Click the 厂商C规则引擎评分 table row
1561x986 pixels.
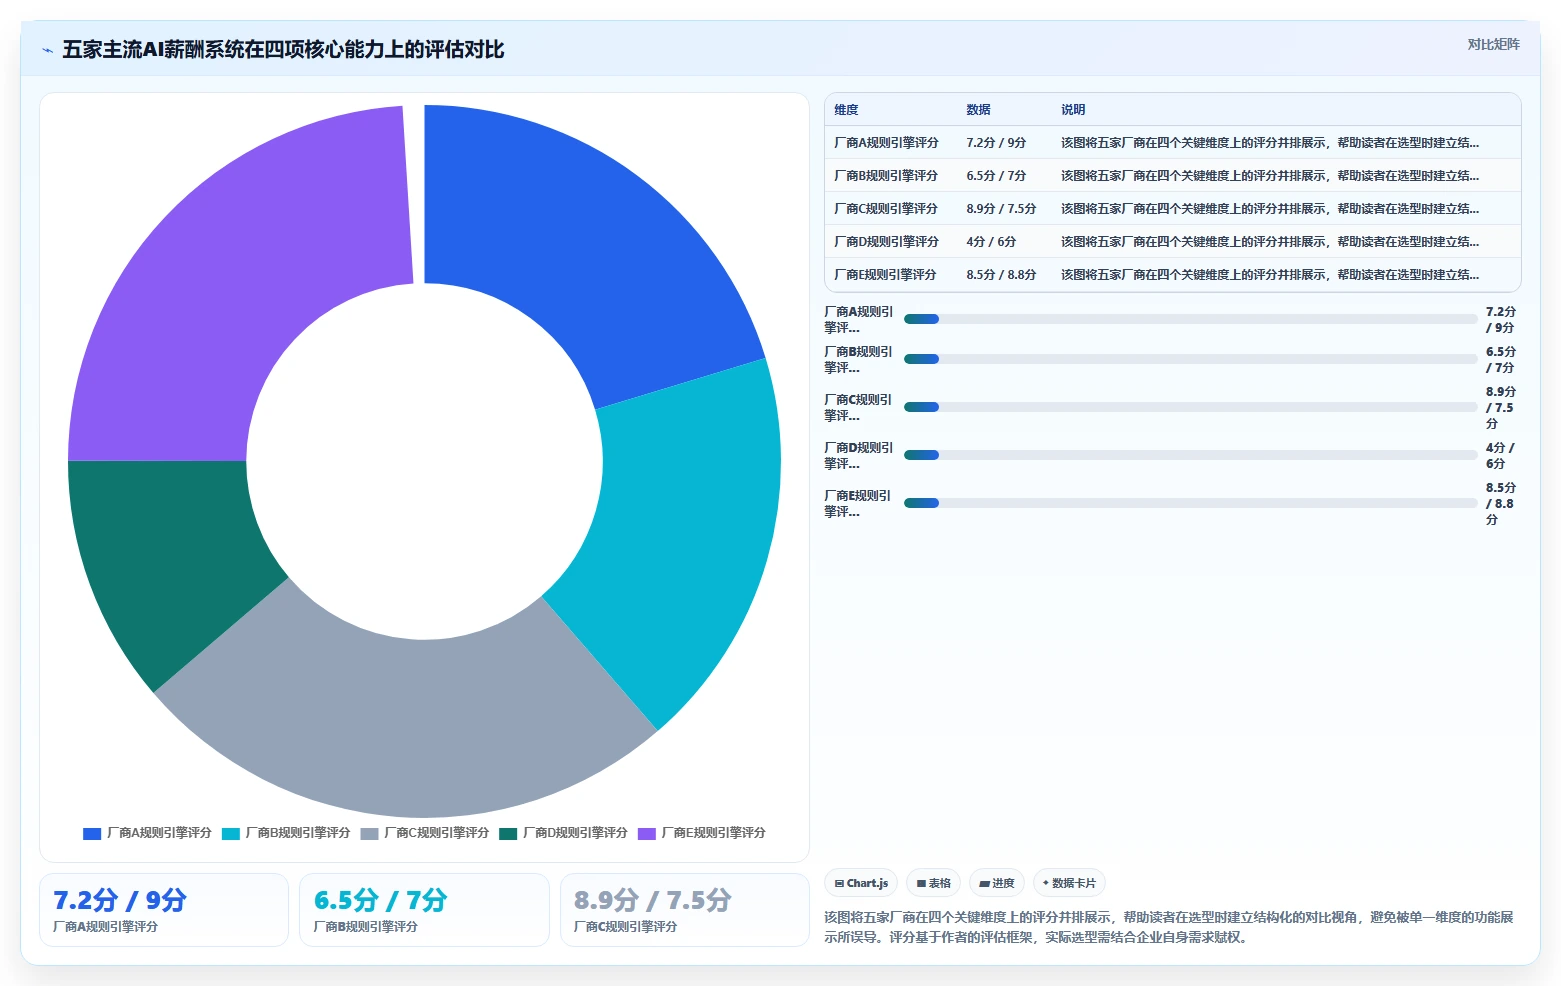pyautogui.click(x=1172, y=208)
